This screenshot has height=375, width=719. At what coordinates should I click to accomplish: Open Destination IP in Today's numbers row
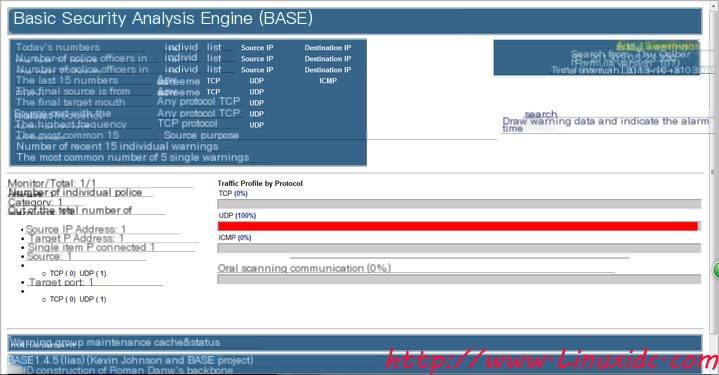click(x=328, y=48)
